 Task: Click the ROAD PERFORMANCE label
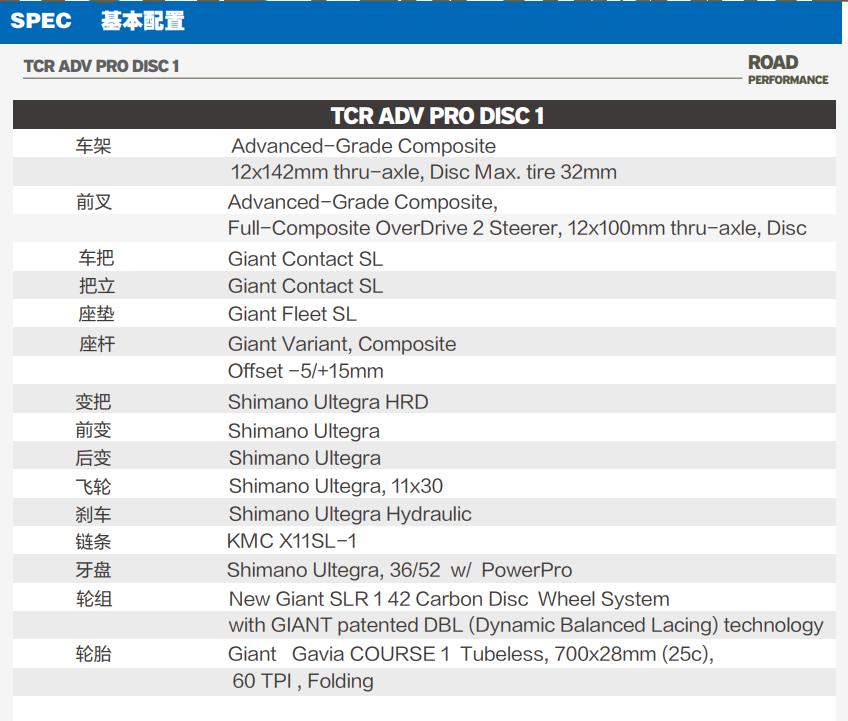787,70
